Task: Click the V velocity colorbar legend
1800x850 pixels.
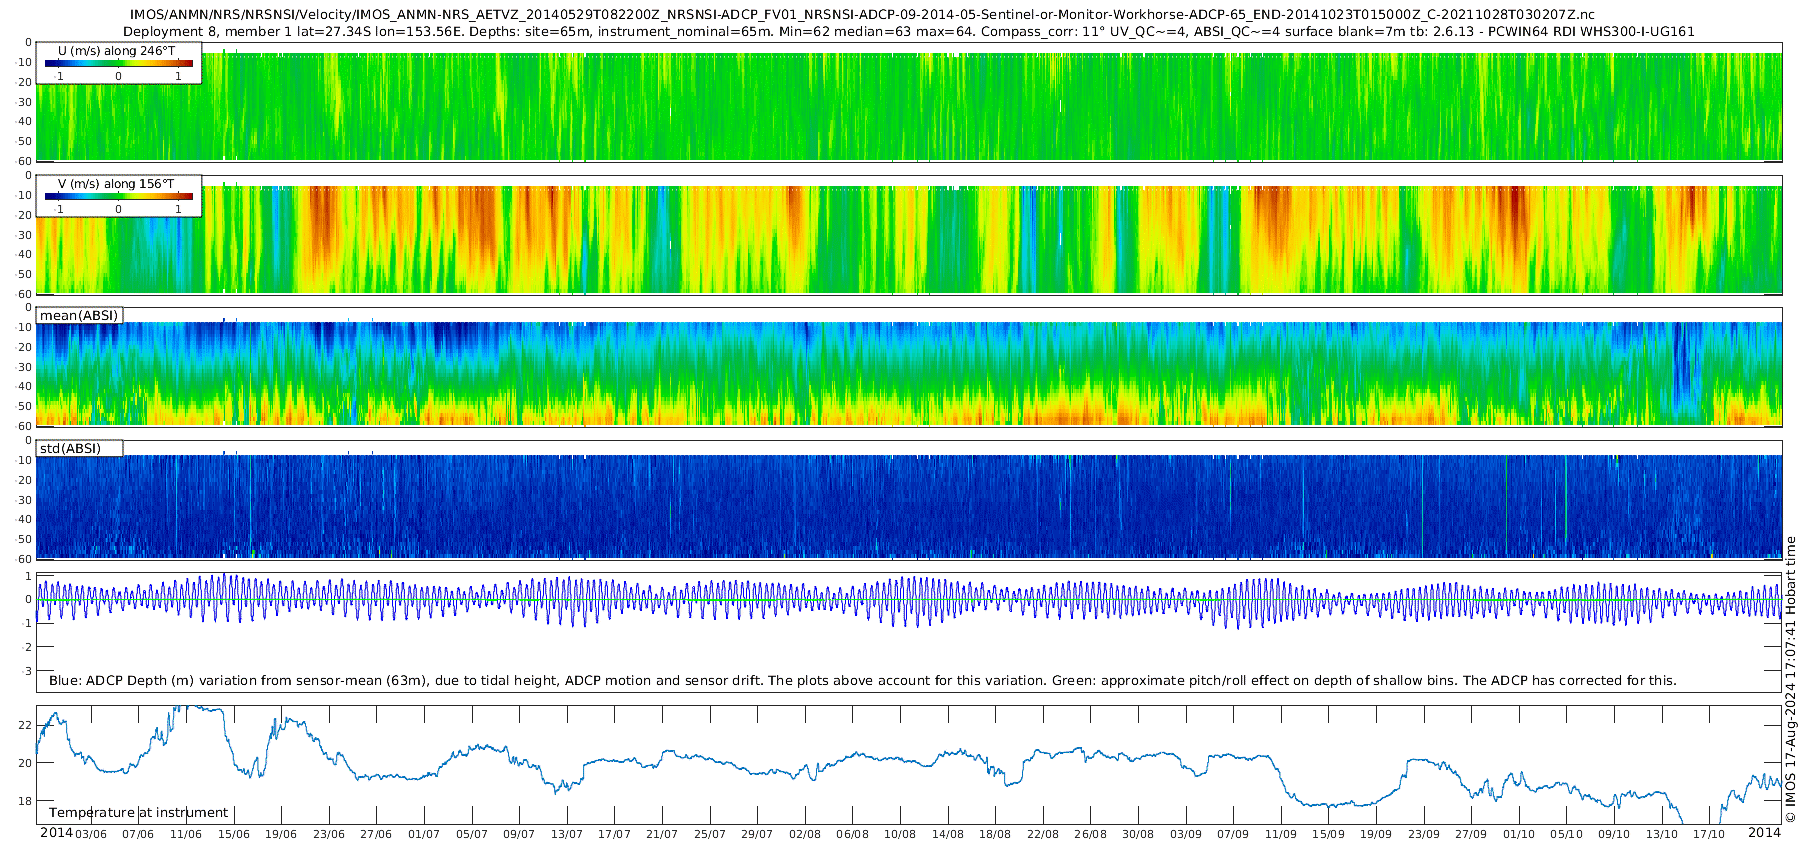Action: point(119,196)
